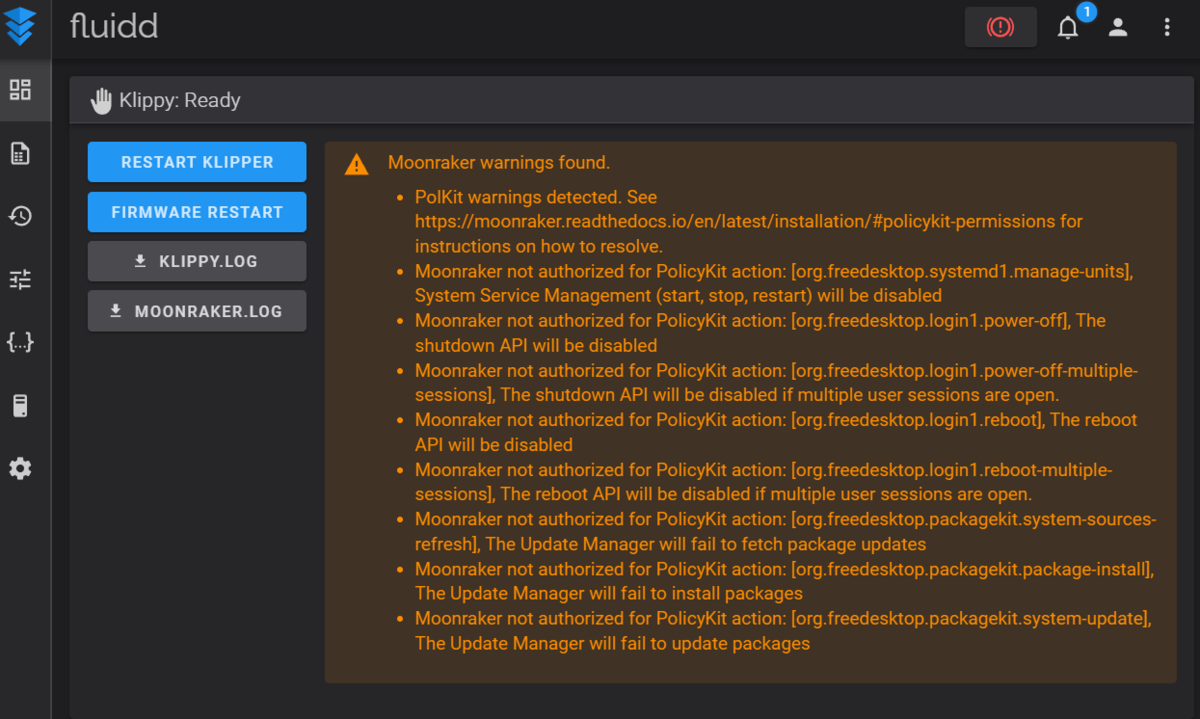
Task: Open the three-dot overflow menu
Action: click(1167, 28)
